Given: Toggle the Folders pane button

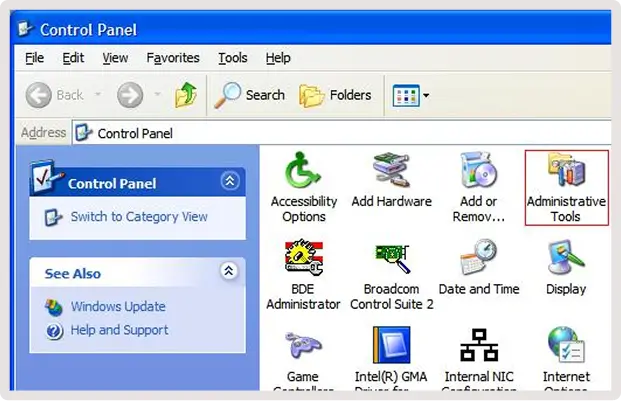Looking at the screenshot, I should pos(335,95).
